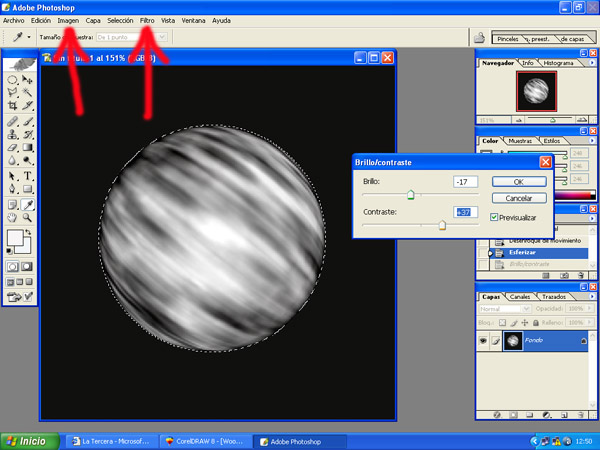Jump to ImageReady icon in toolbox

15,297
